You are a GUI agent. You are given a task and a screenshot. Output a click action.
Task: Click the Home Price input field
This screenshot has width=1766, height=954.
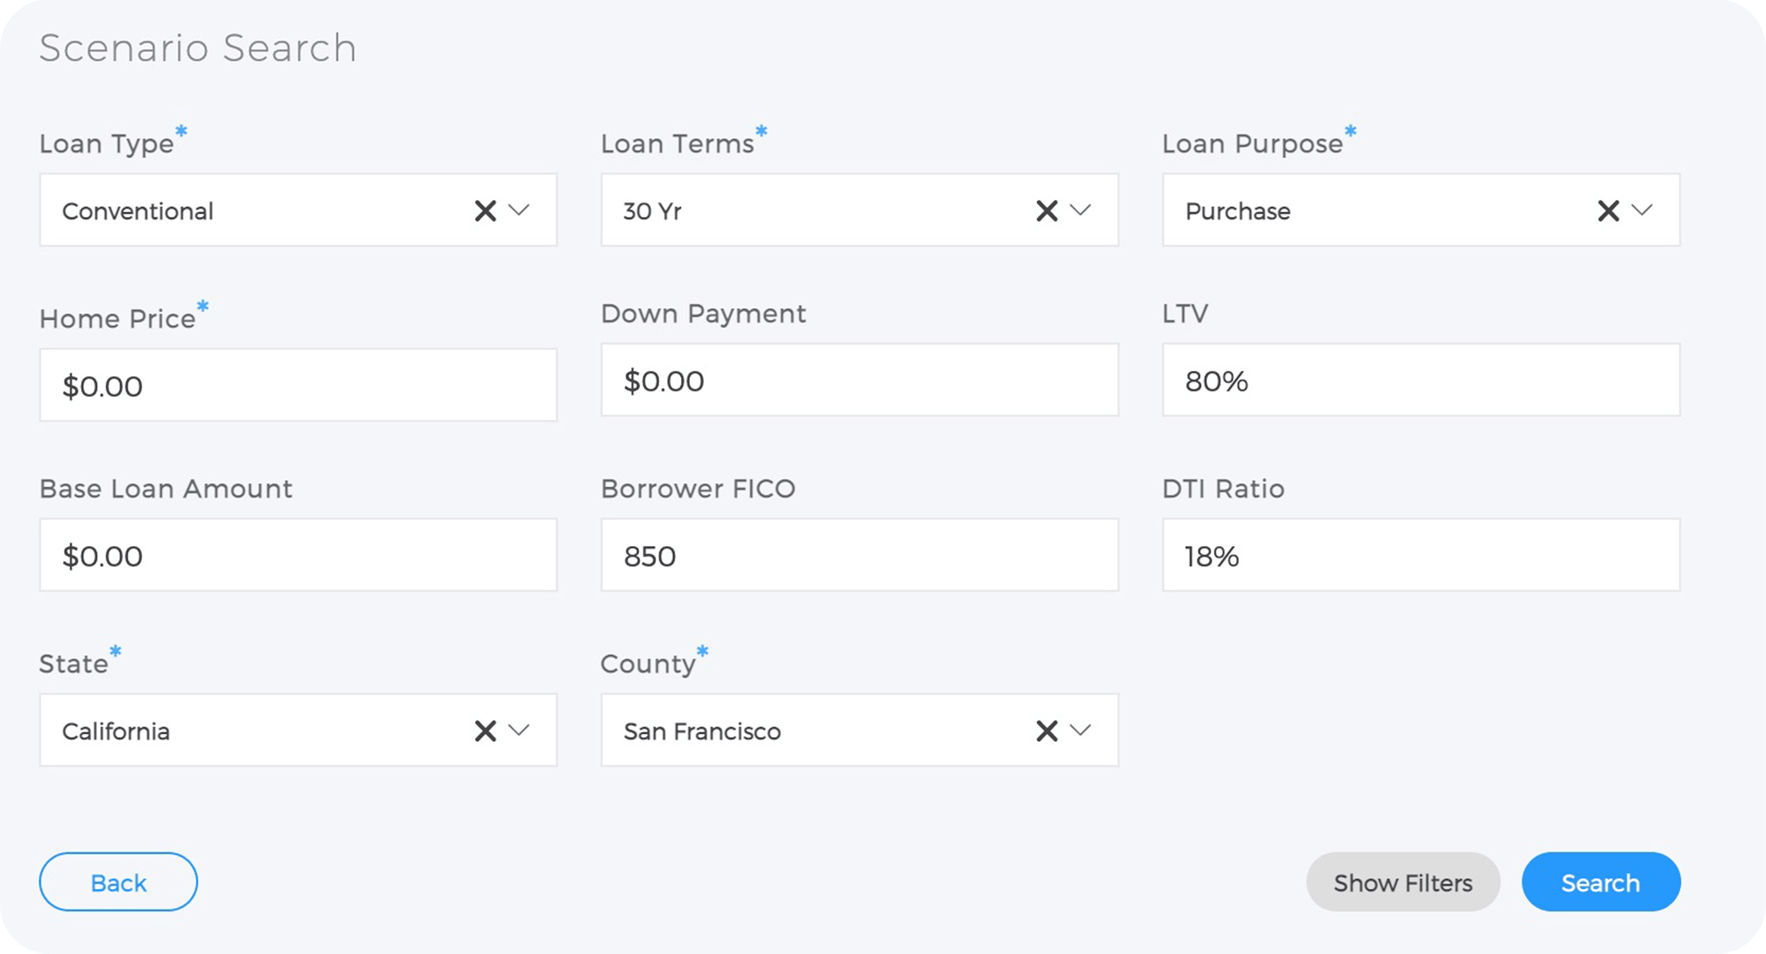(298, 385)
